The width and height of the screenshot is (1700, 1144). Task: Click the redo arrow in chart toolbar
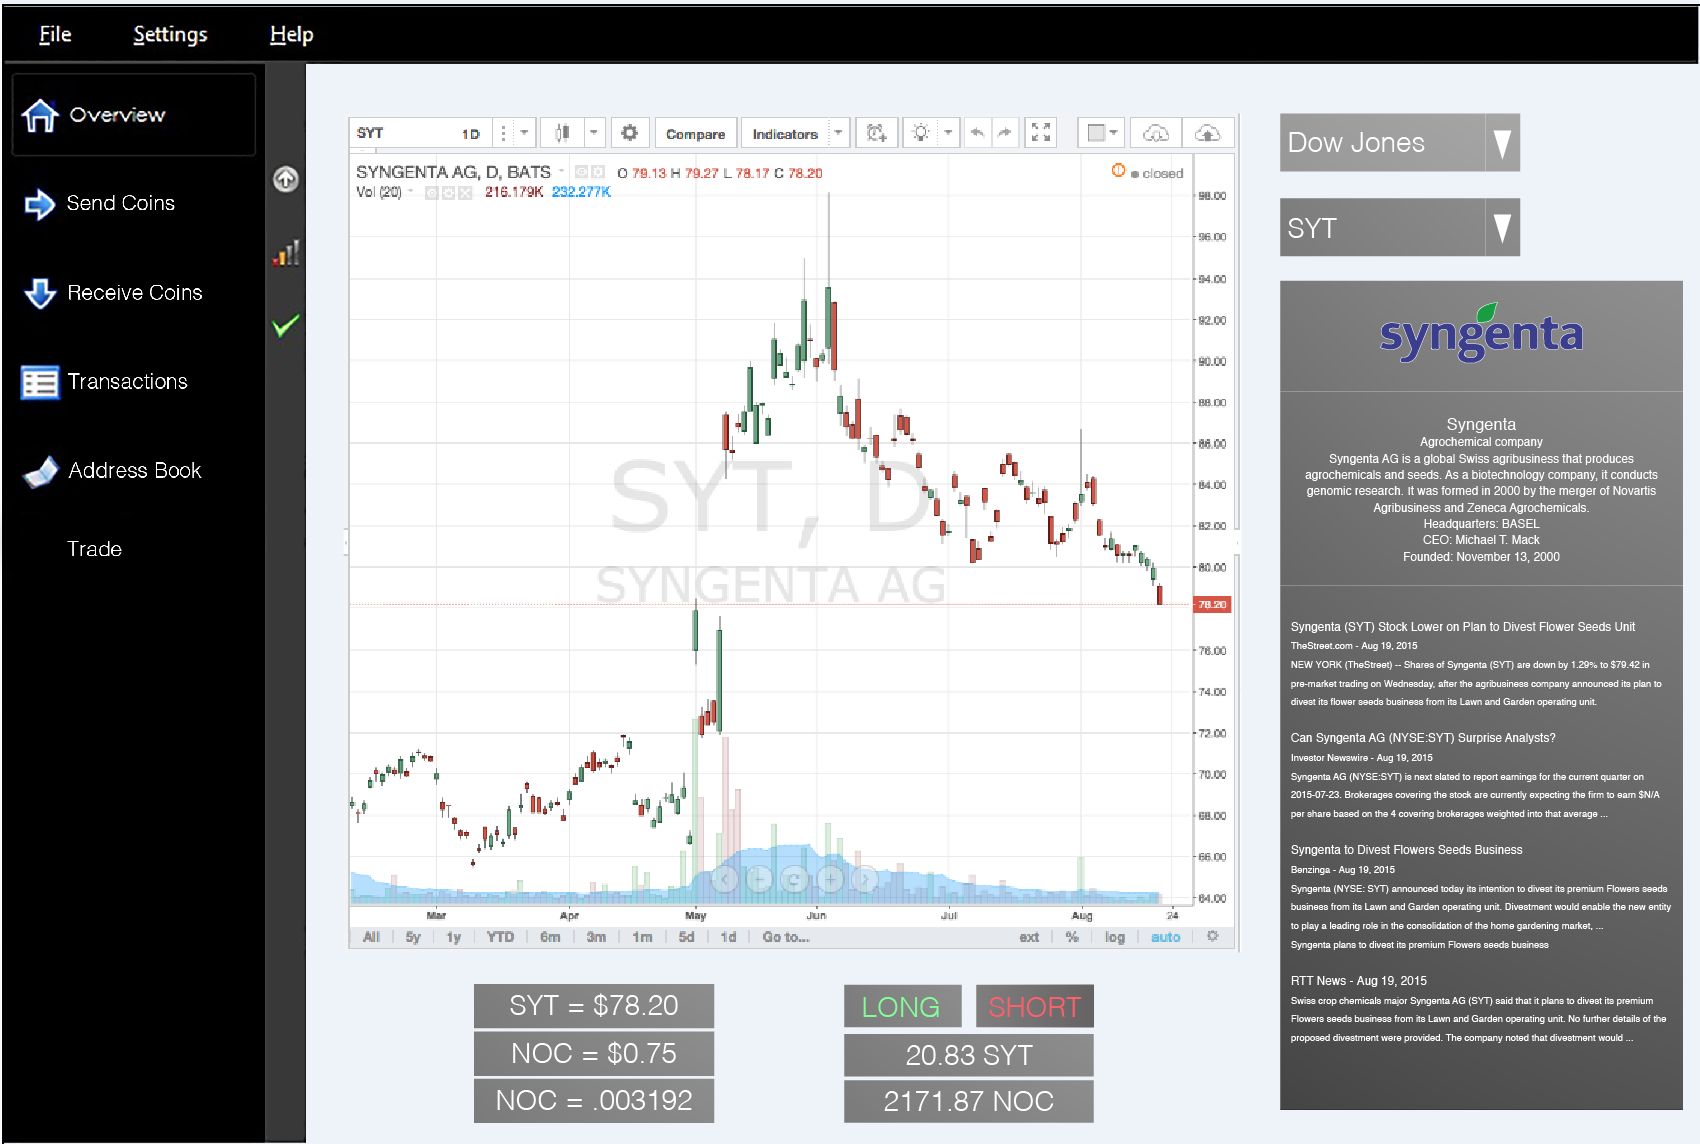[x=1004, y=133]
